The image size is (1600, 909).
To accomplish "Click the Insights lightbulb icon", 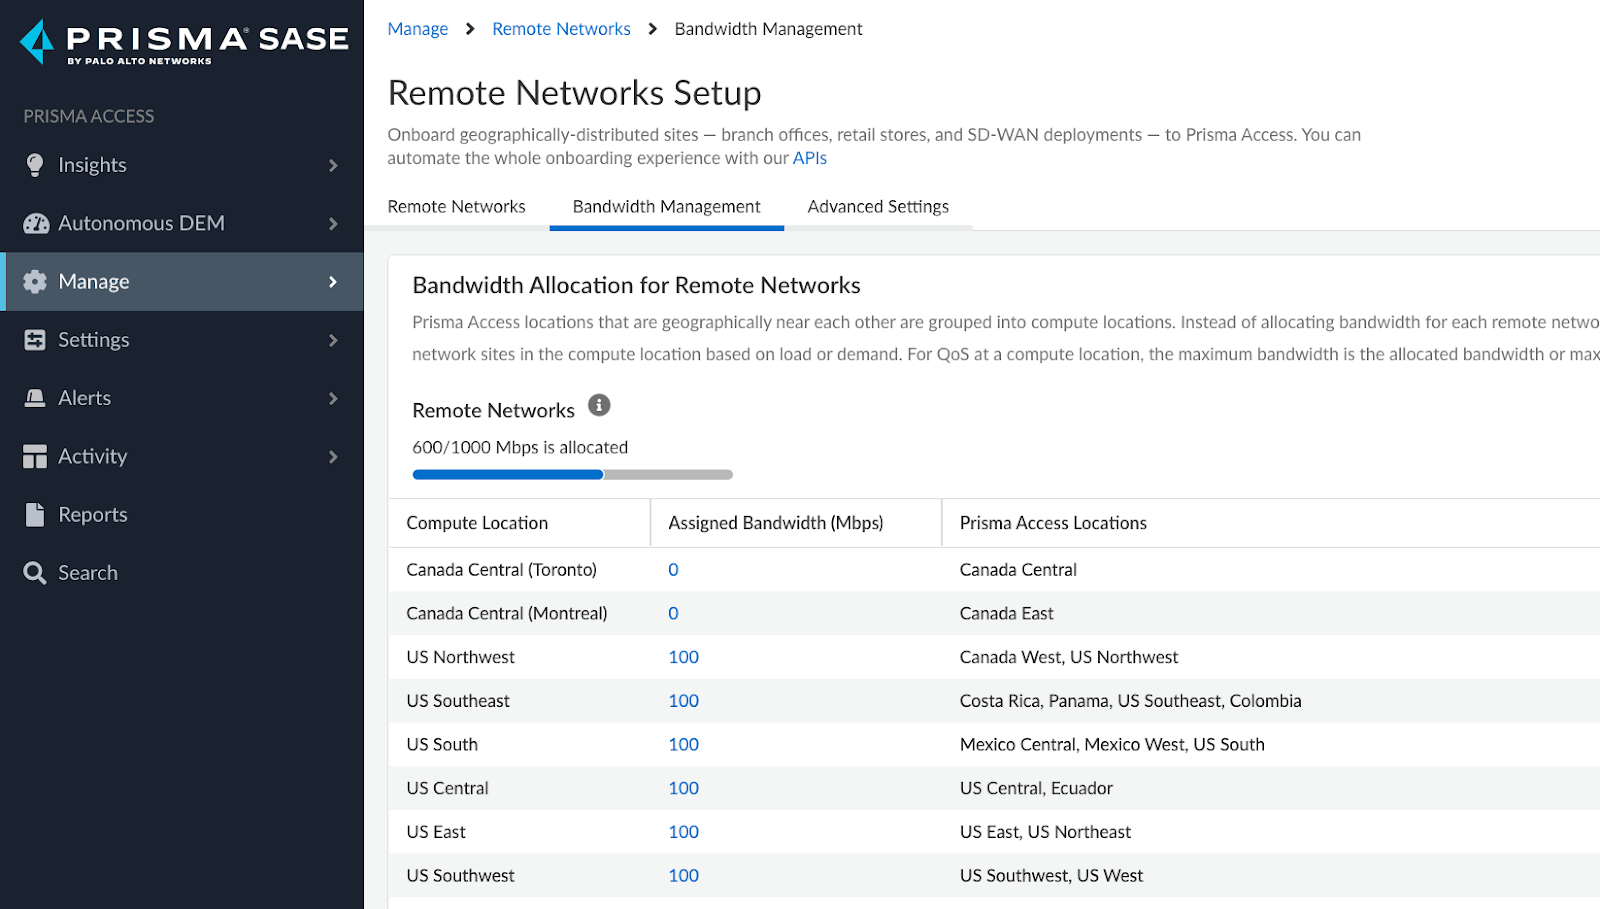I will click(x=35, y=165).
